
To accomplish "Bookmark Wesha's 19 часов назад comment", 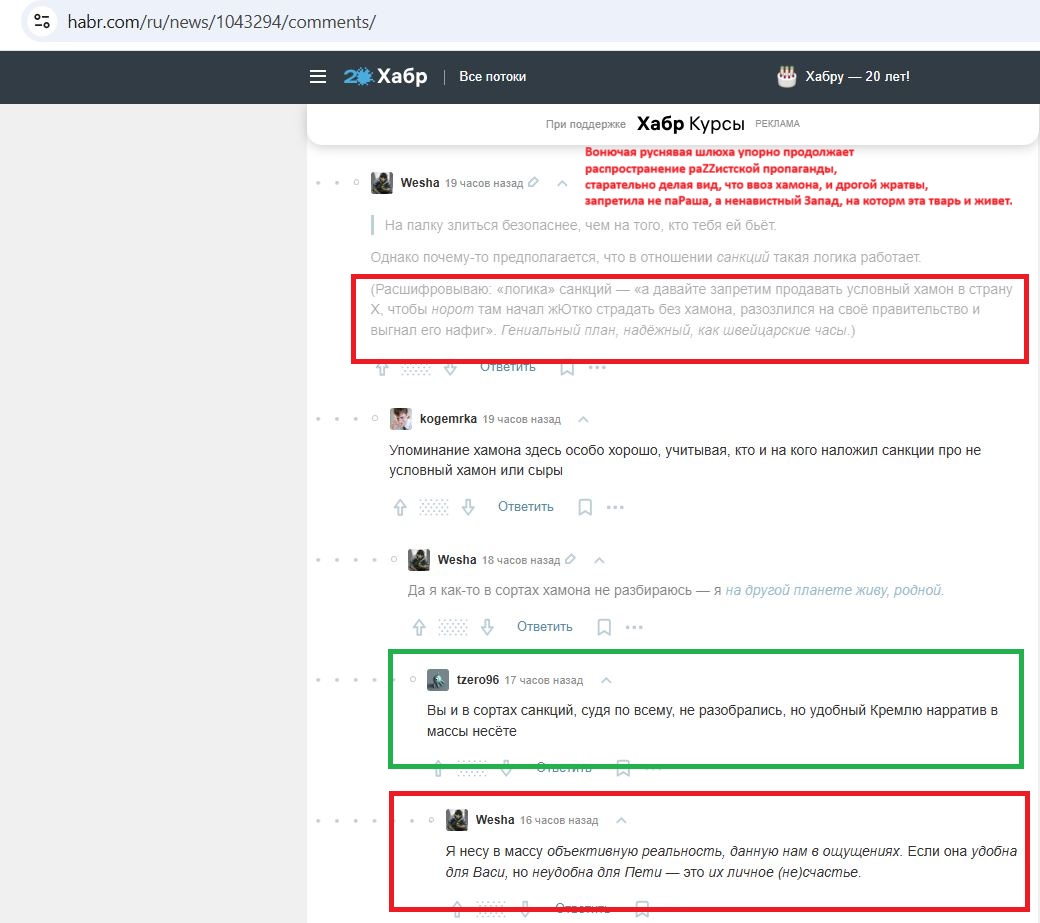I will 567,369.
